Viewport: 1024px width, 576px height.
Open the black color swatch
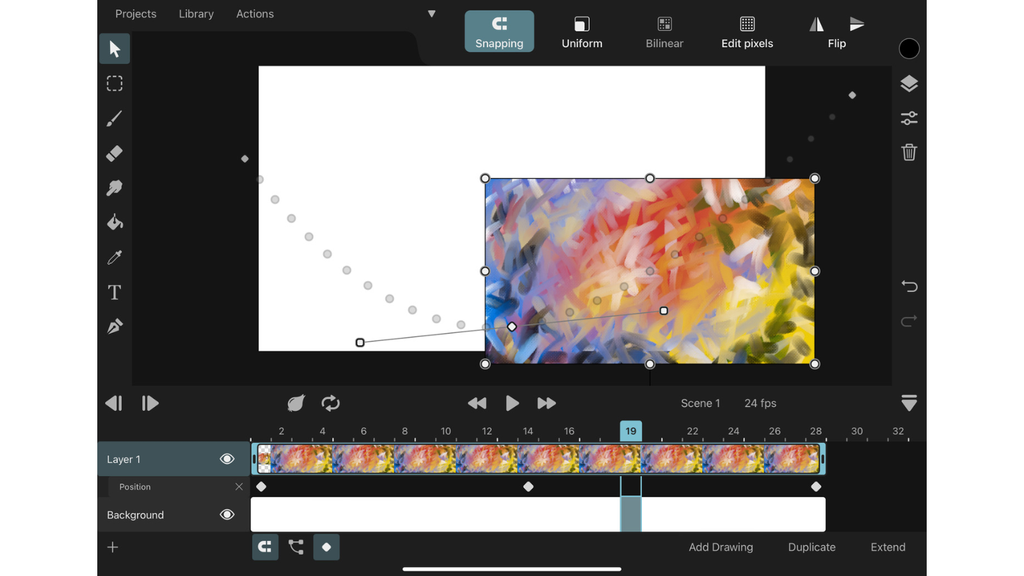909,48
